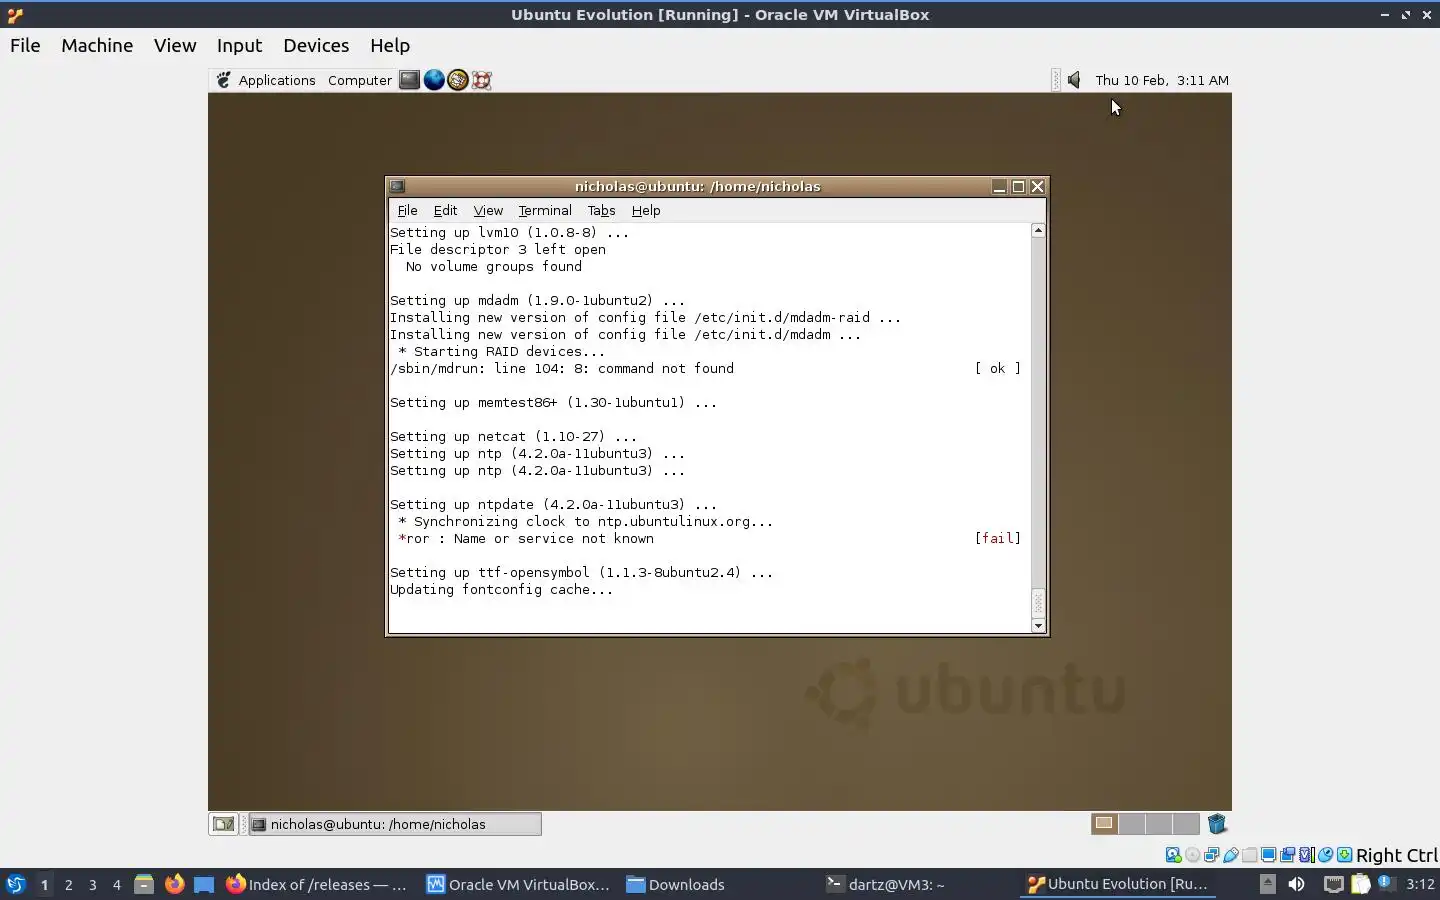Click the VirtualBox optical drive indicator
The height and width of the screenshot is (900, 1440).
click(1192, 855)
